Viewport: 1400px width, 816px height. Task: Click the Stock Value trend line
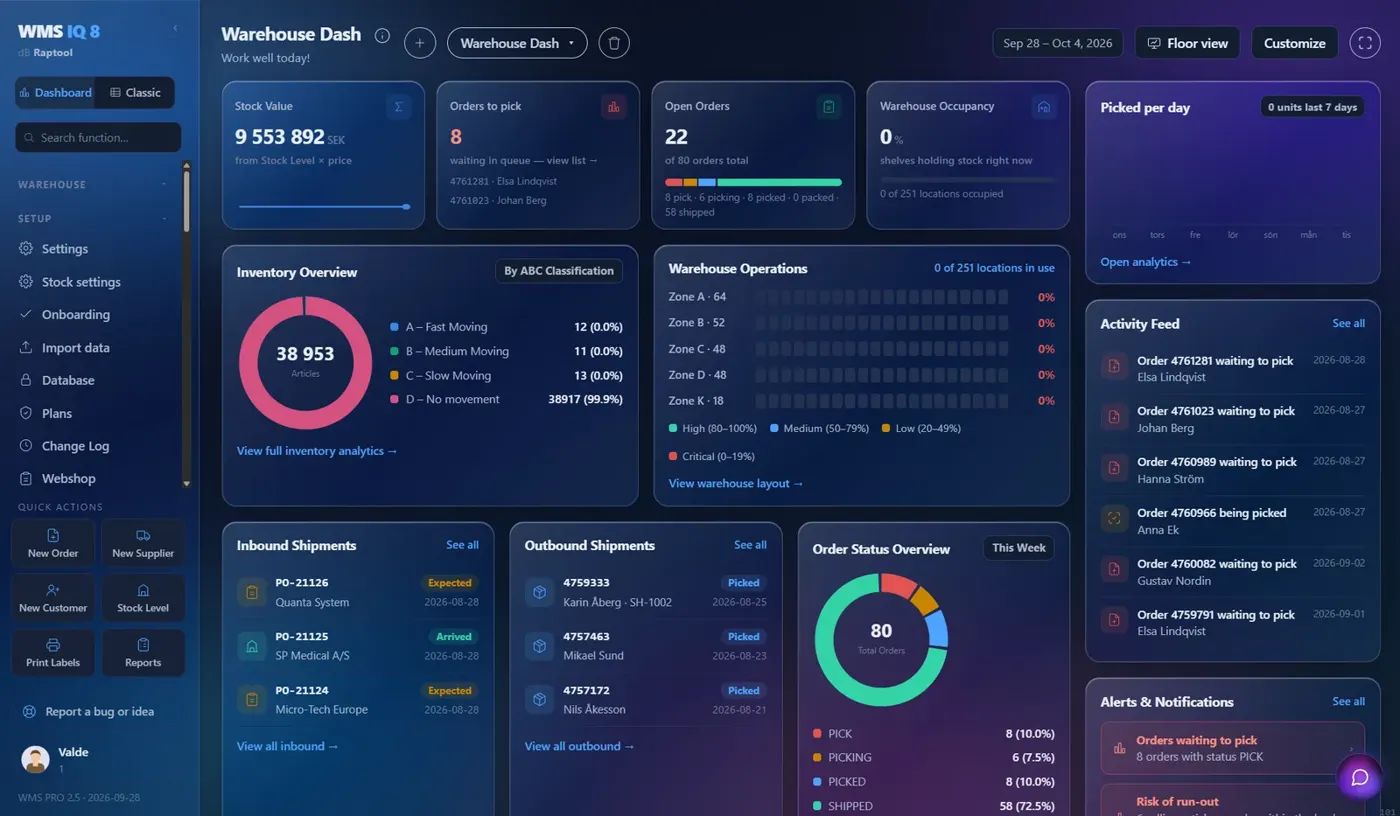[324, 207]
